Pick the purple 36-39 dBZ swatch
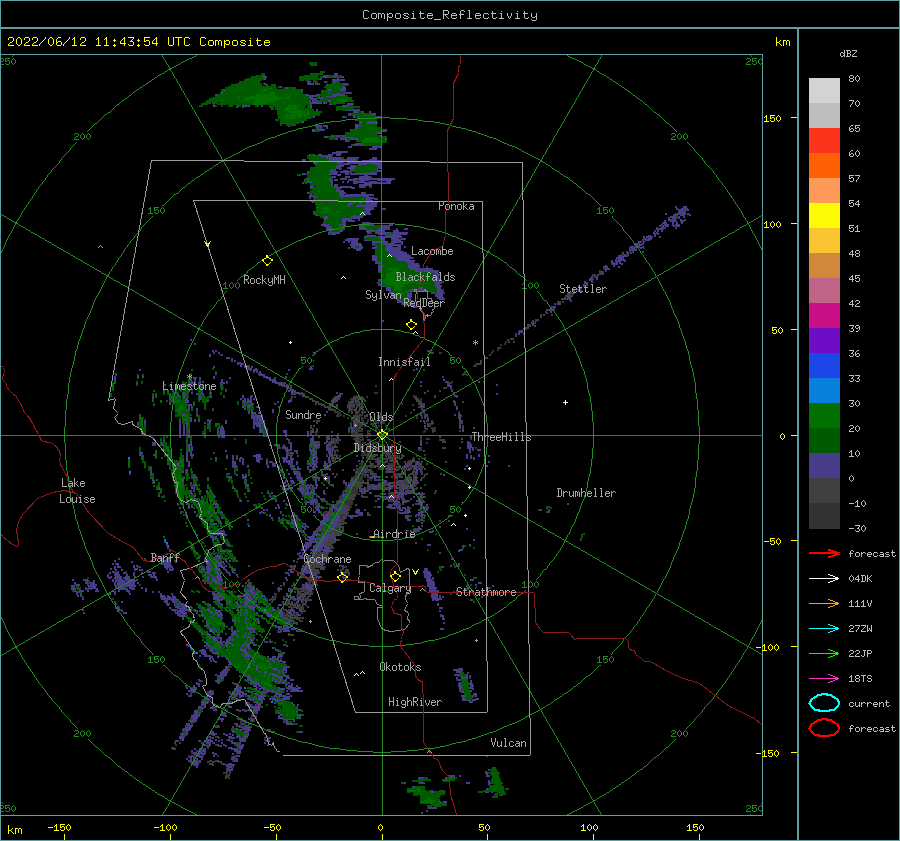The image size is (900, 841). [824, 341]
